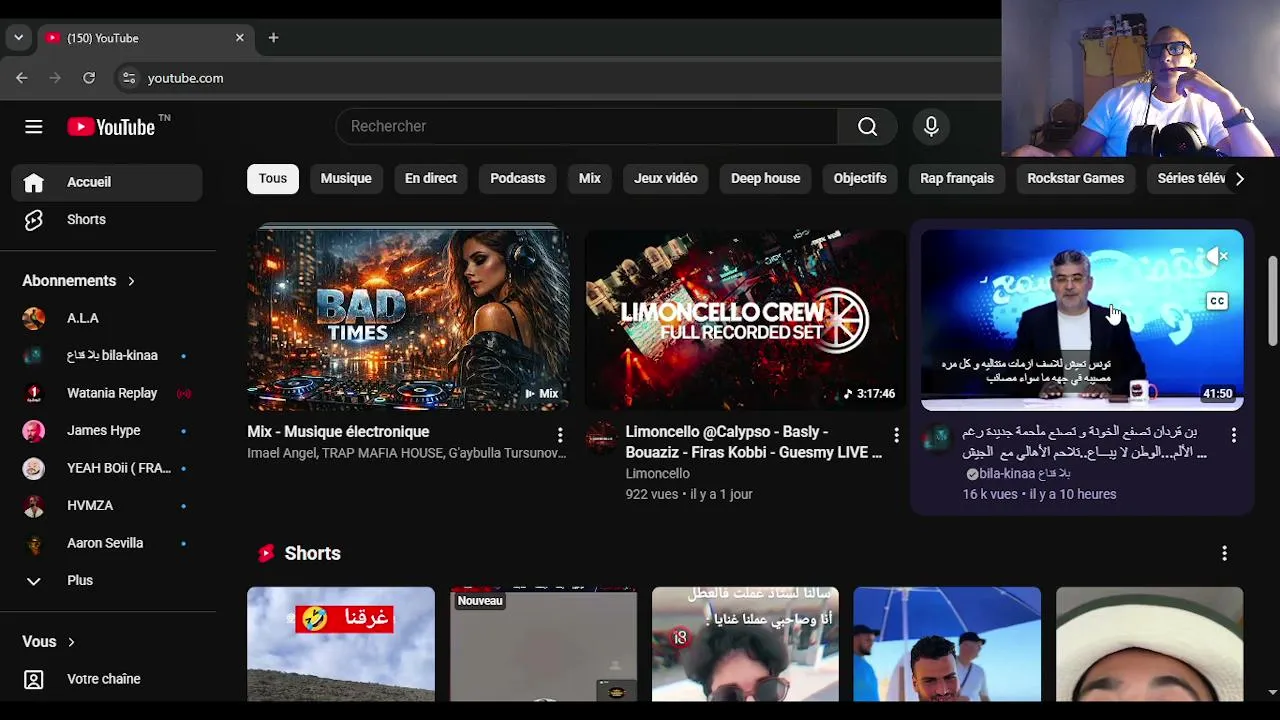Select the Jeux vidéo filter chip
Image resolution: width=1280 pixels, height=720 pixels.
666,178
